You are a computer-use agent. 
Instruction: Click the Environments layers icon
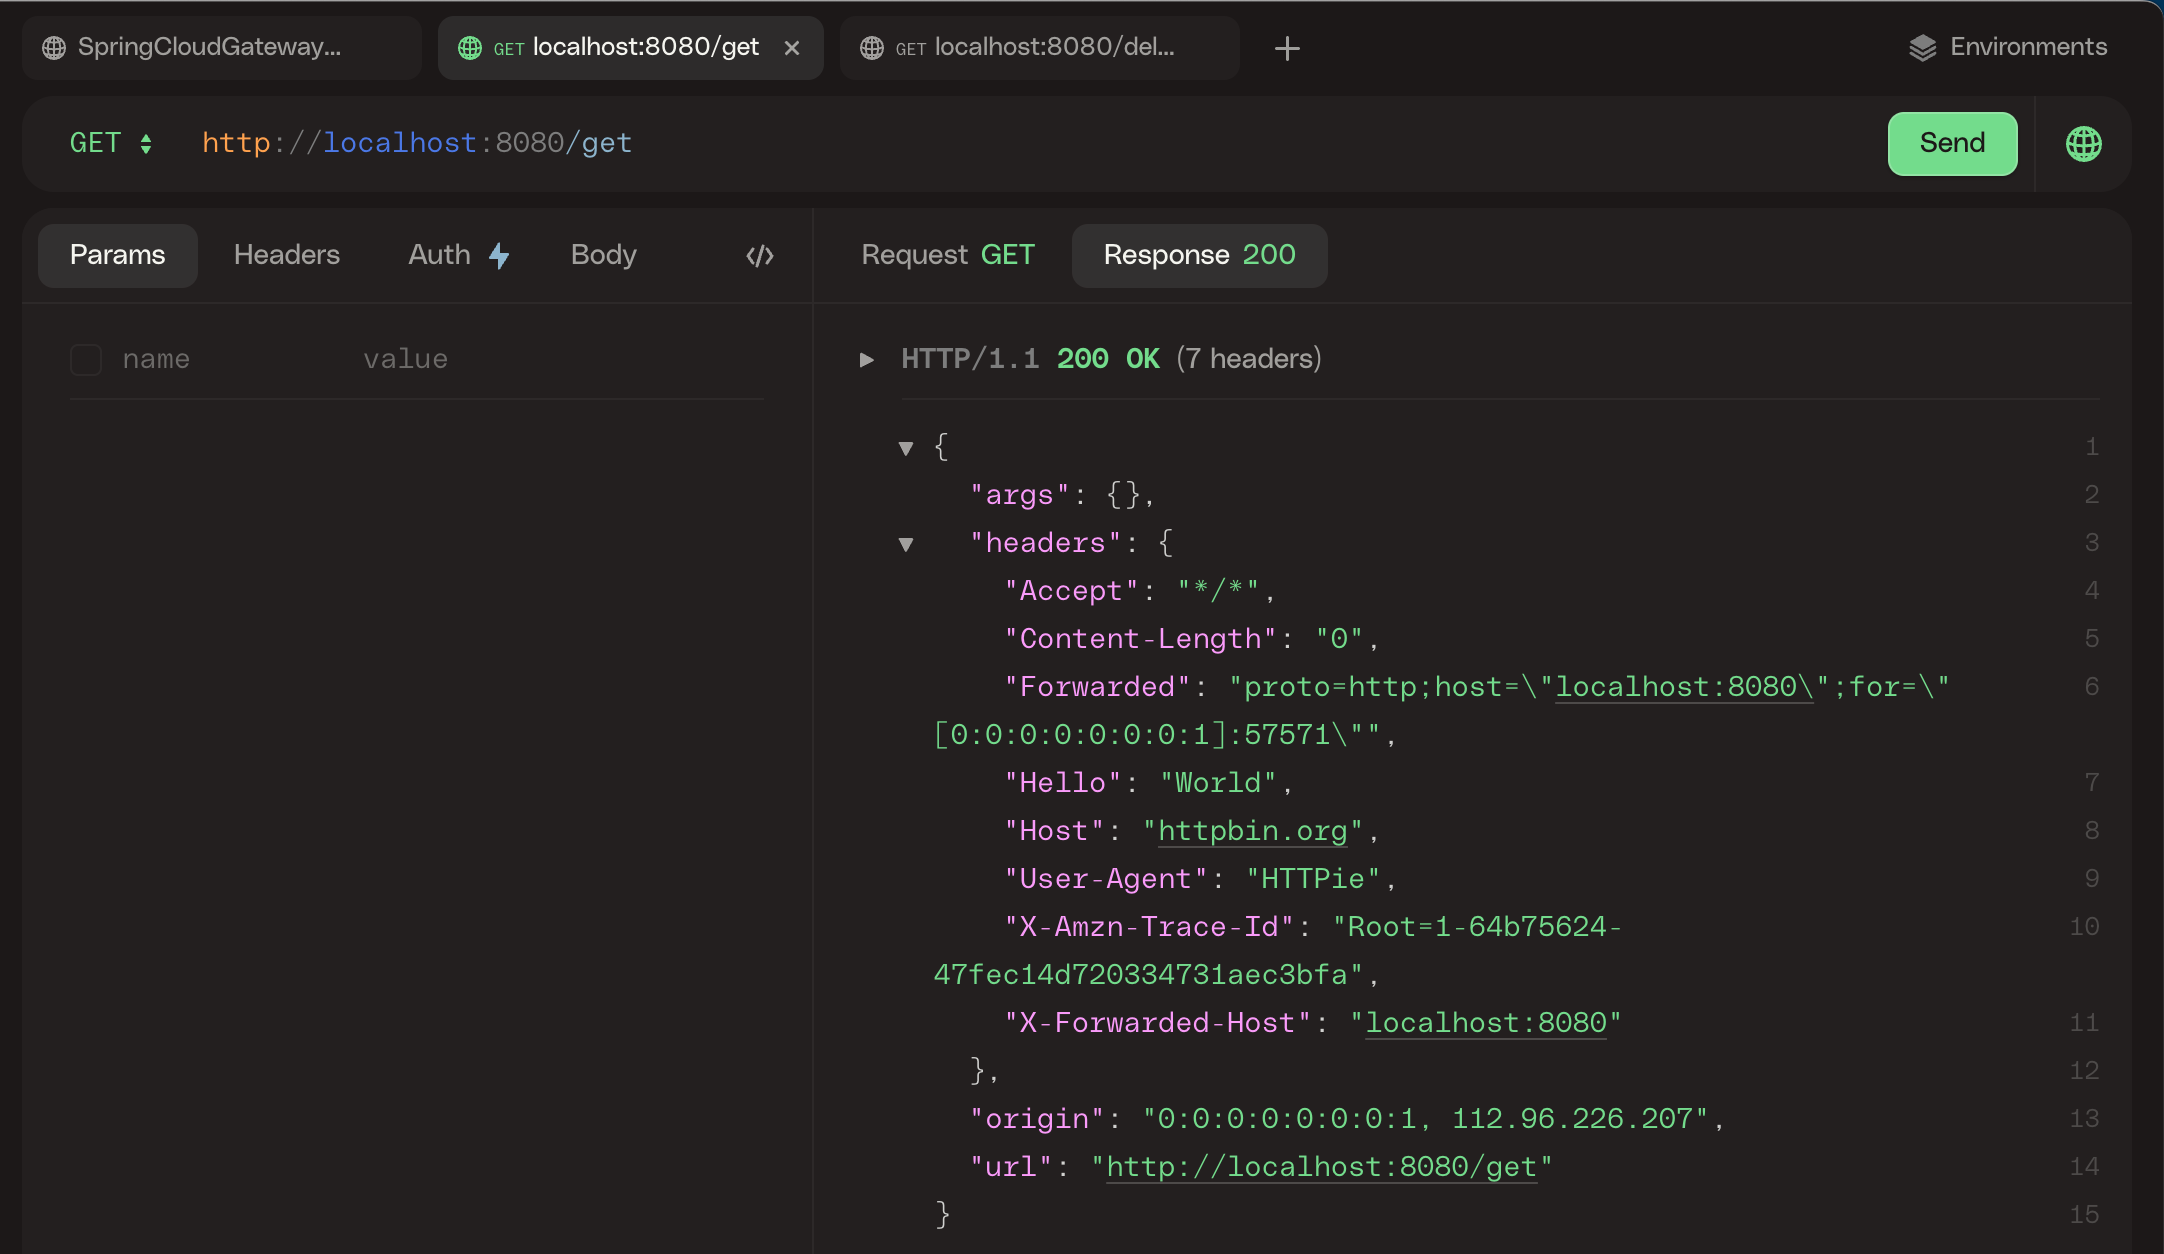pyautogui.click(x=1922, y=48)
